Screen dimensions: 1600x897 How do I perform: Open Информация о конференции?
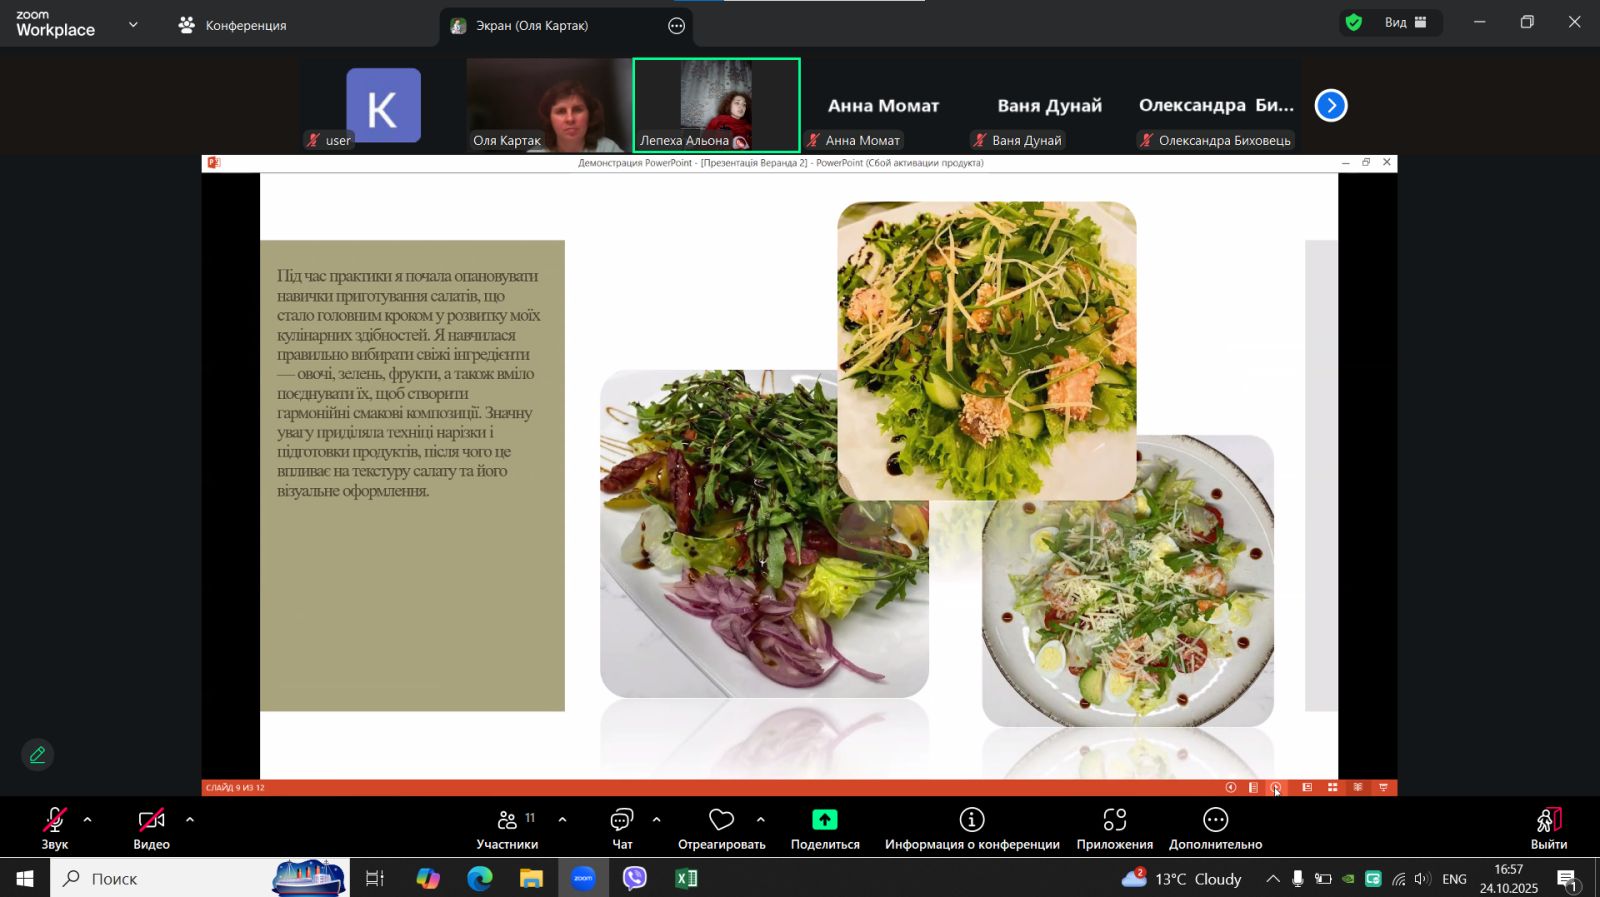click(971, 827)
